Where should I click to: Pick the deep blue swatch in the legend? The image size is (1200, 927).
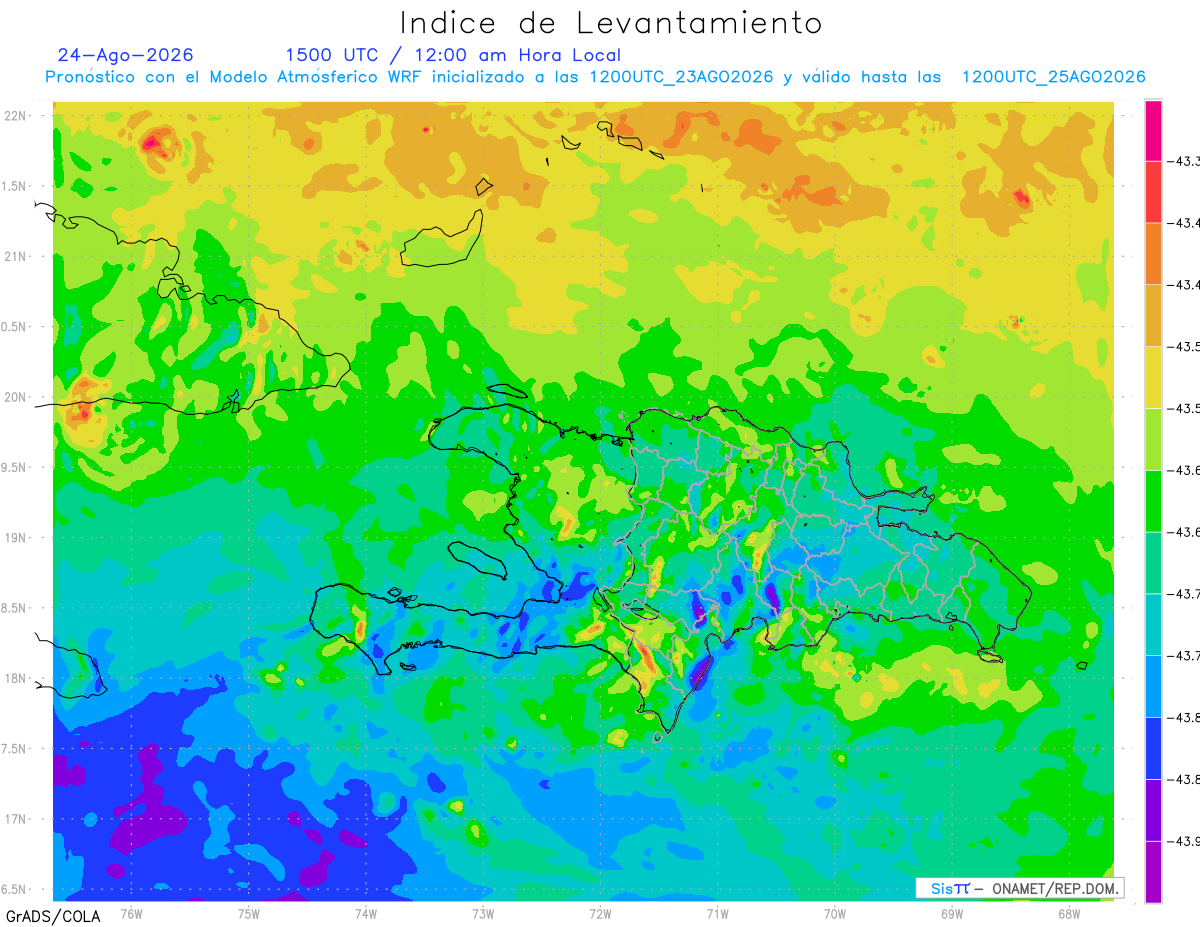(x=1153, y=747)
